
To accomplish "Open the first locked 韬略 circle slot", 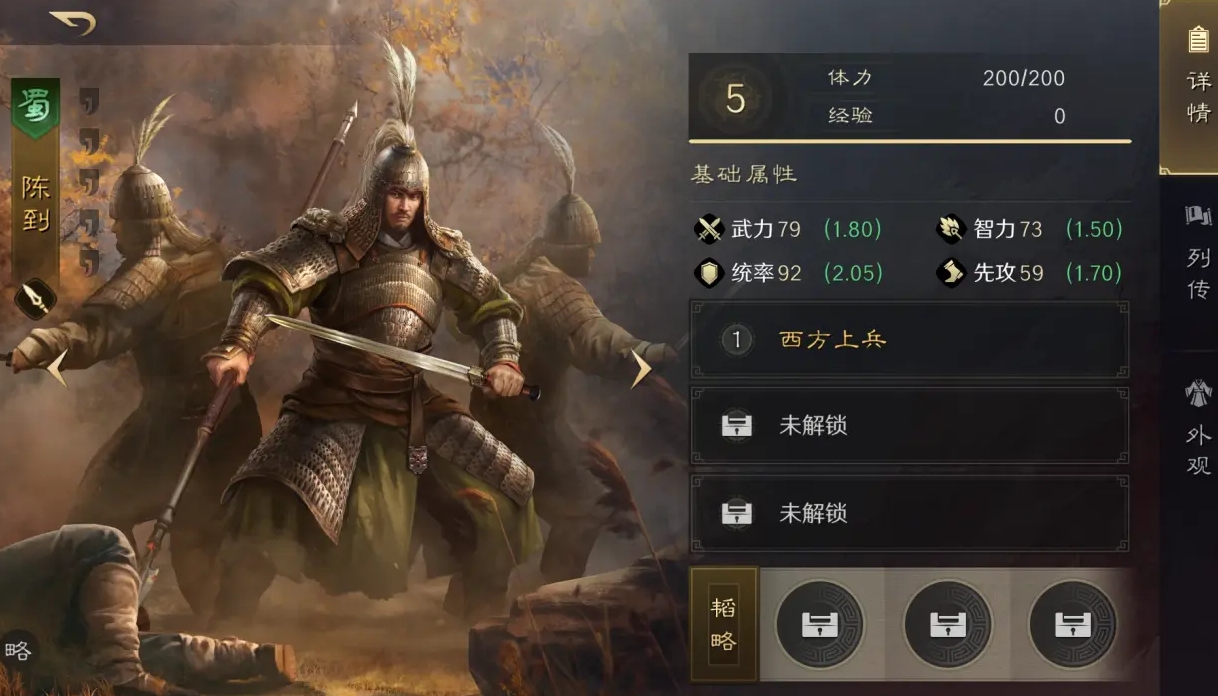I will coord(820,625).
